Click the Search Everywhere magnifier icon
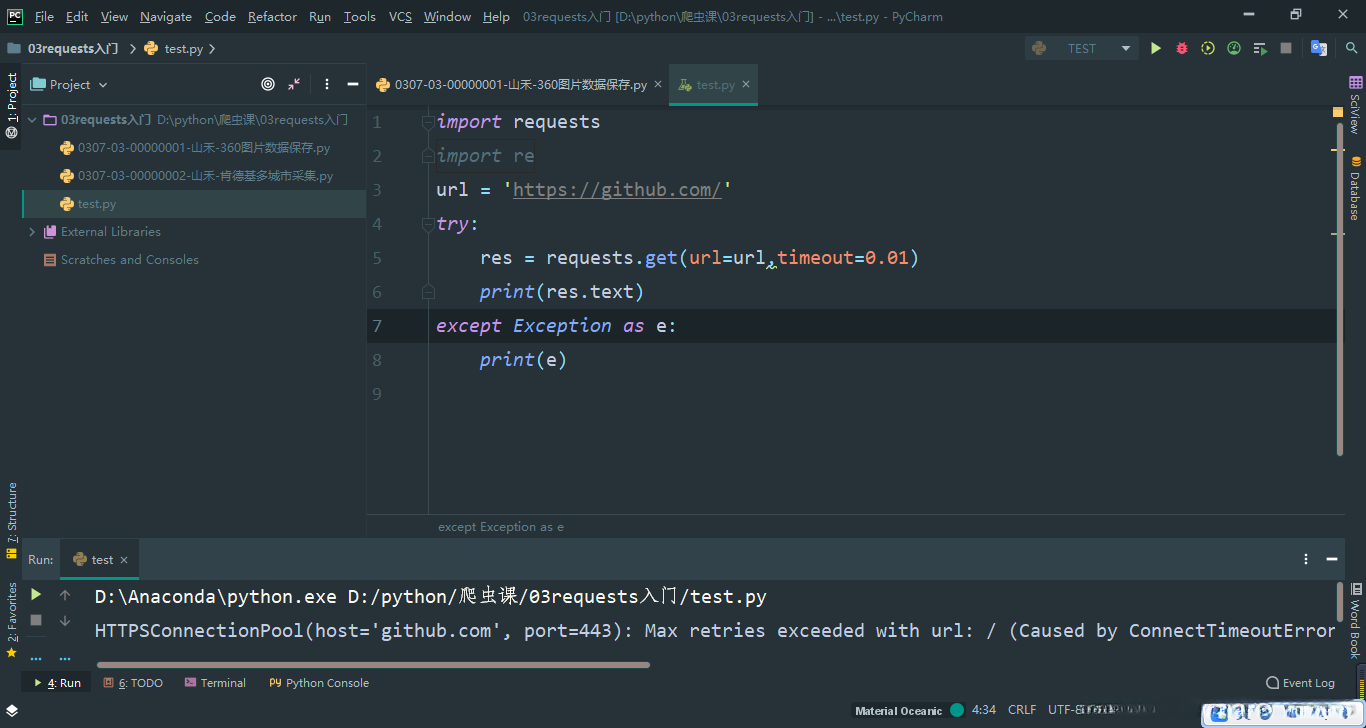Image resolution: width=1366 pixels, height=728 pixels. coord(1350,48)
